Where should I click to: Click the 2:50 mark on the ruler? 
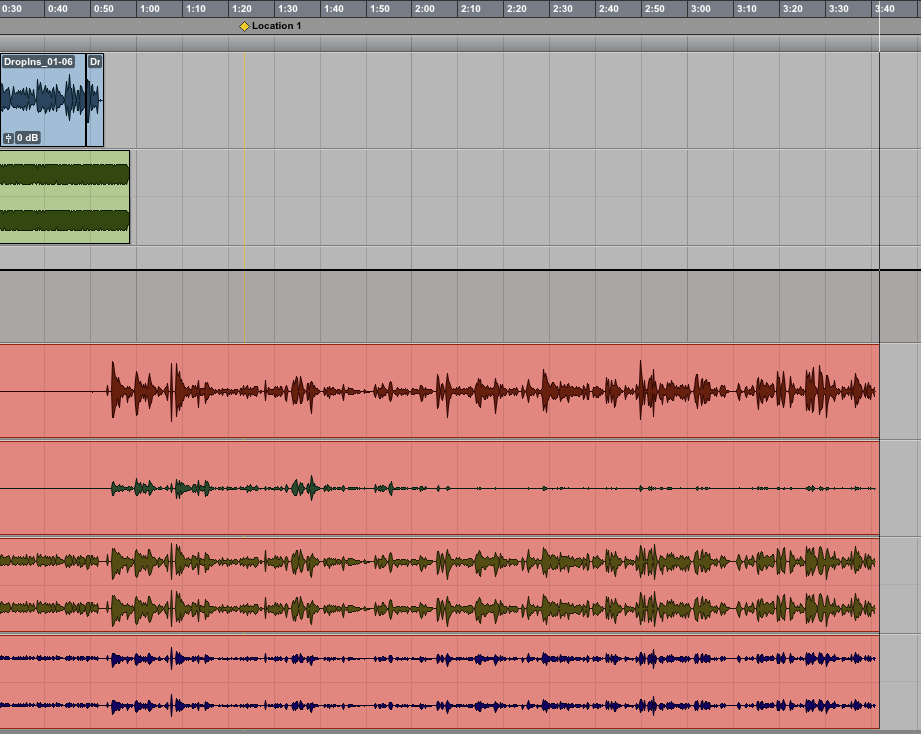(x=654, y=9)
